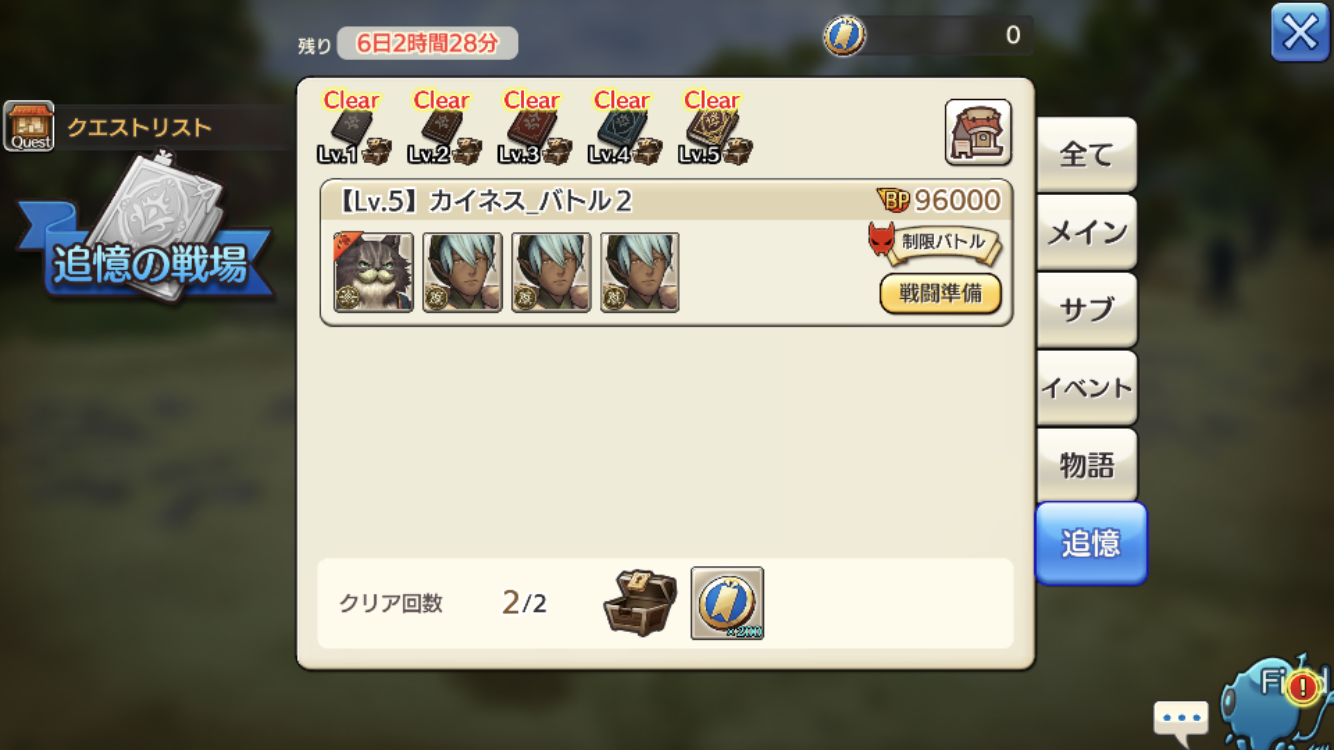Select the Lv.3 red book icon
This screenshot has height=750, width=1334.
[x=530, y=130]
